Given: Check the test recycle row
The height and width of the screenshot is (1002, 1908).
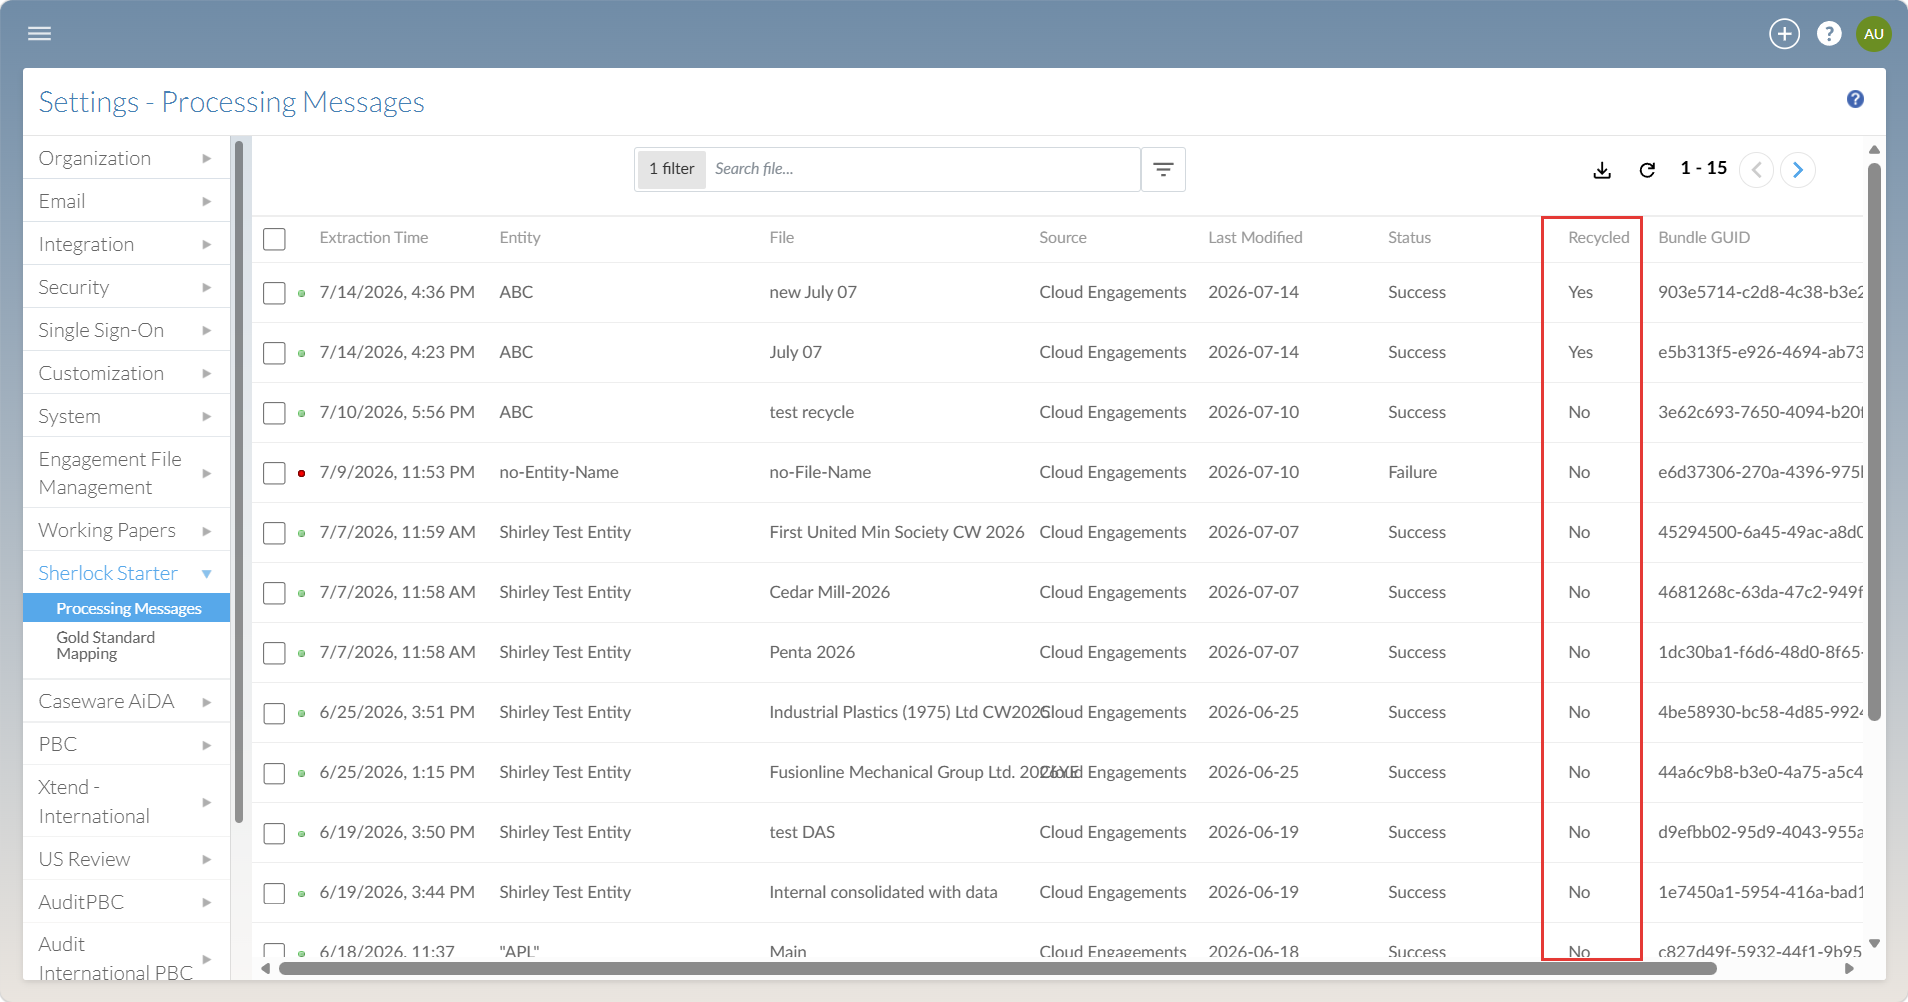Looking at the screenshot, I should pyautogui.click(x=274, y=413).
